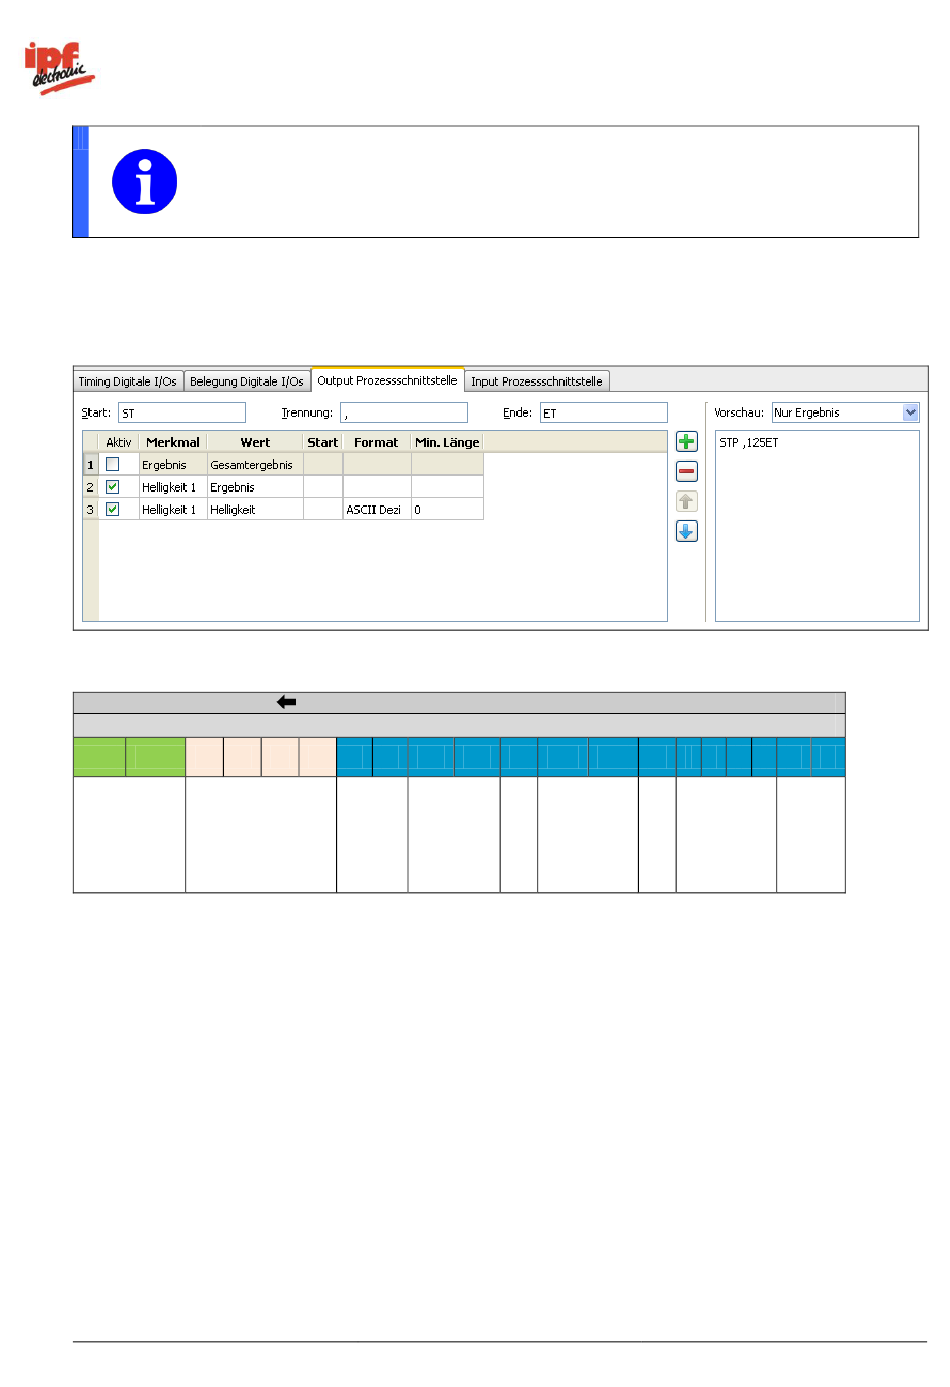The image size is (950, 1387).
Task: Open Belegung Digitale I/Os tab
Action: [247, 381]
